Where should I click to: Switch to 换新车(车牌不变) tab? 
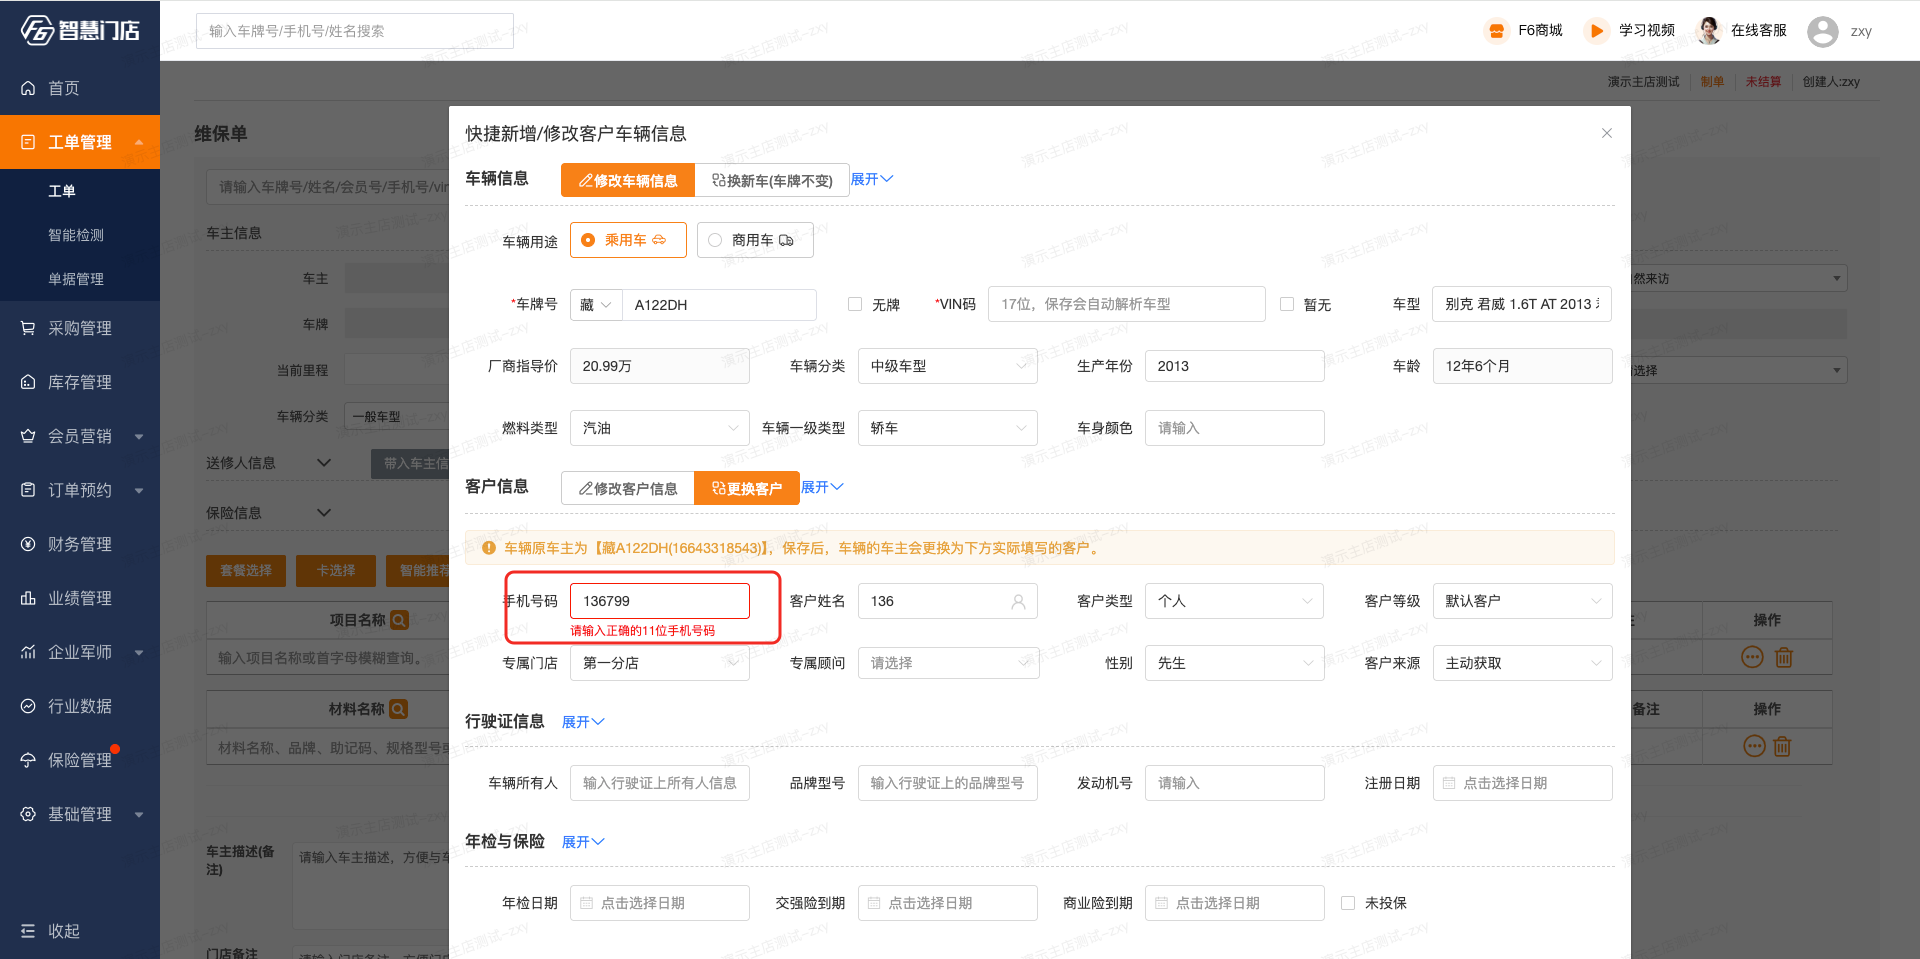[x=772, y=180]
